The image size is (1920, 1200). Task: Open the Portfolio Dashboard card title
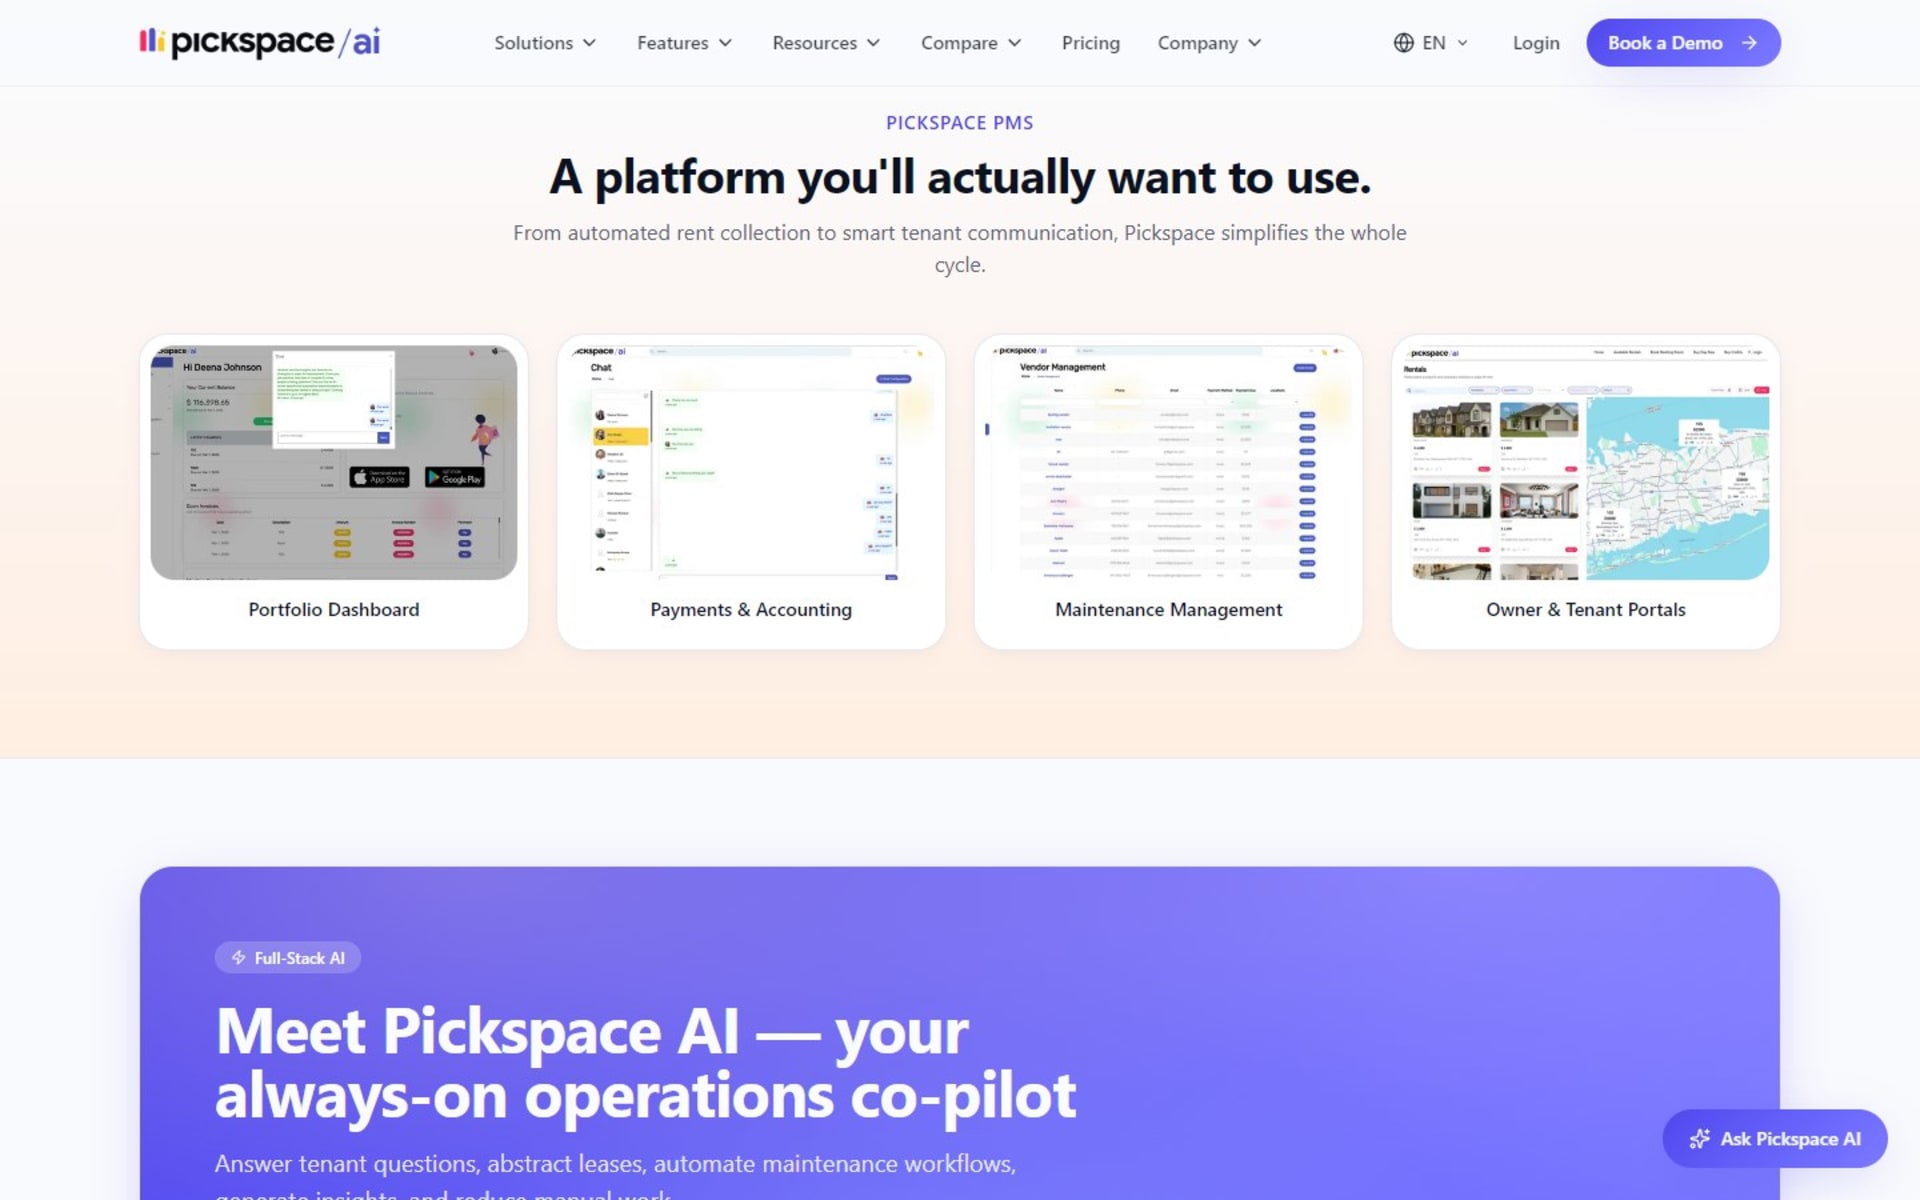[334, 610]
